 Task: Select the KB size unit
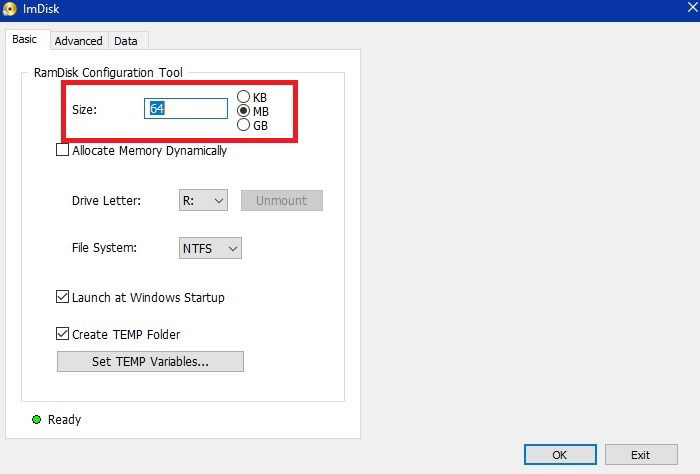click(243, 96)
